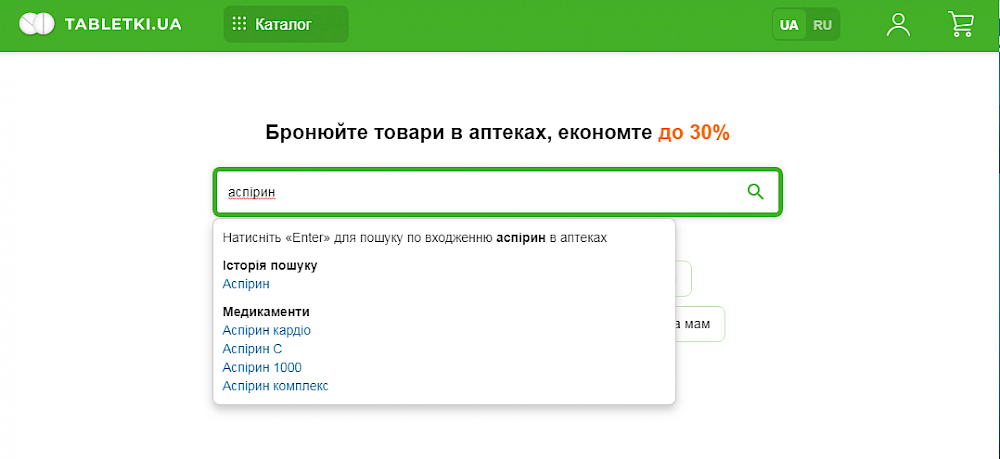Image resolution: width=1000 pixels, height=459 pixels.
Task: Open the shopping cart icon
Action: tap(960, 24)
